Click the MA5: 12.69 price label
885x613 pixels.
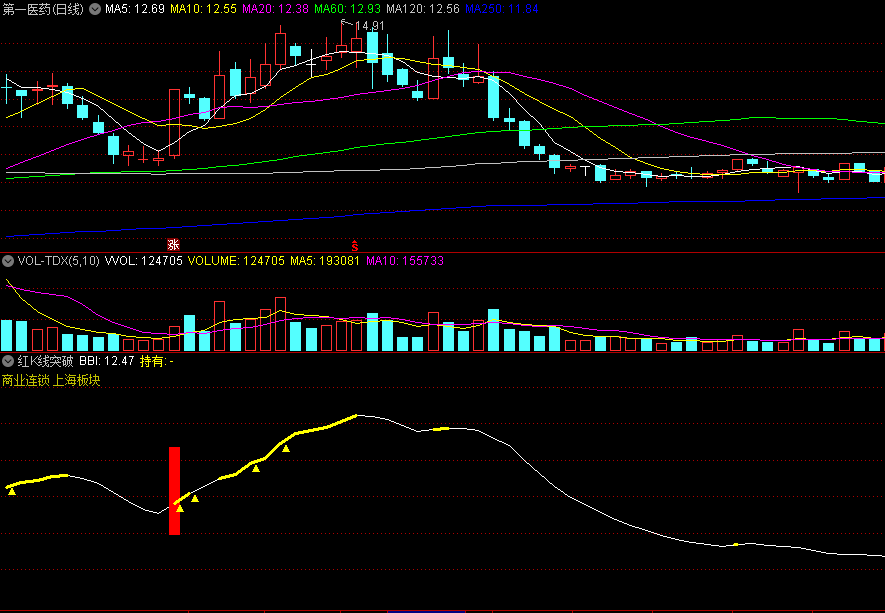click(135, 9)
